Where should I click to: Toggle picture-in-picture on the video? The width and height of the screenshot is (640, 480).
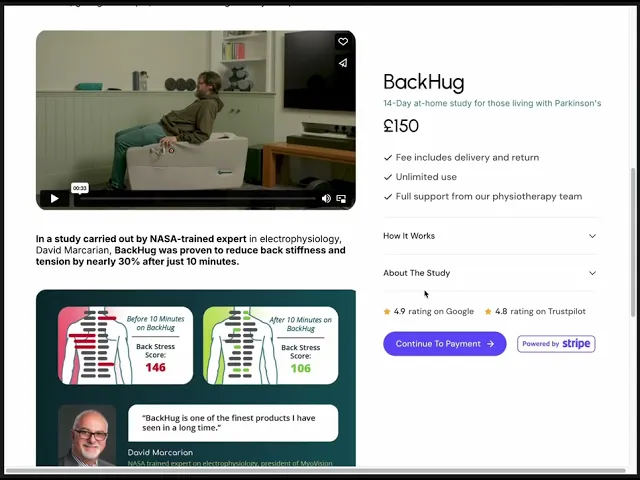tap(341, 199)
